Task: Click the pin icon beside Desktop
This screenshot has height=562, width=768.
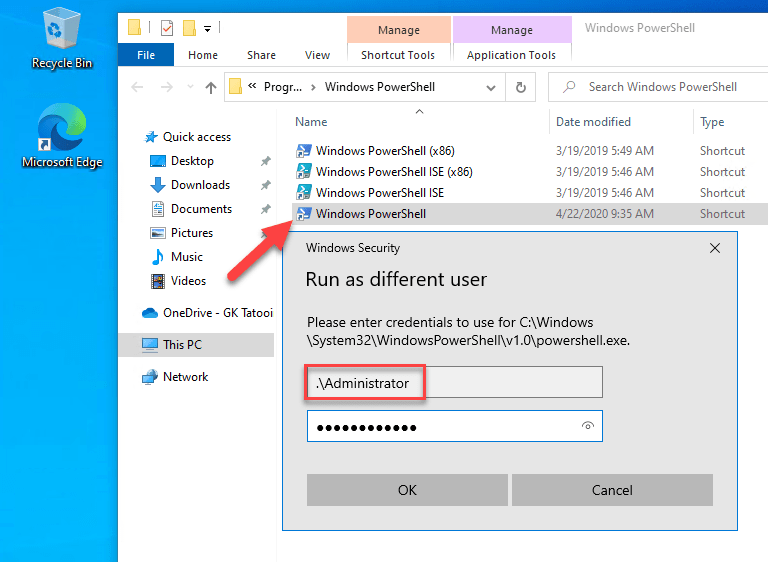Action: [265, 161]
